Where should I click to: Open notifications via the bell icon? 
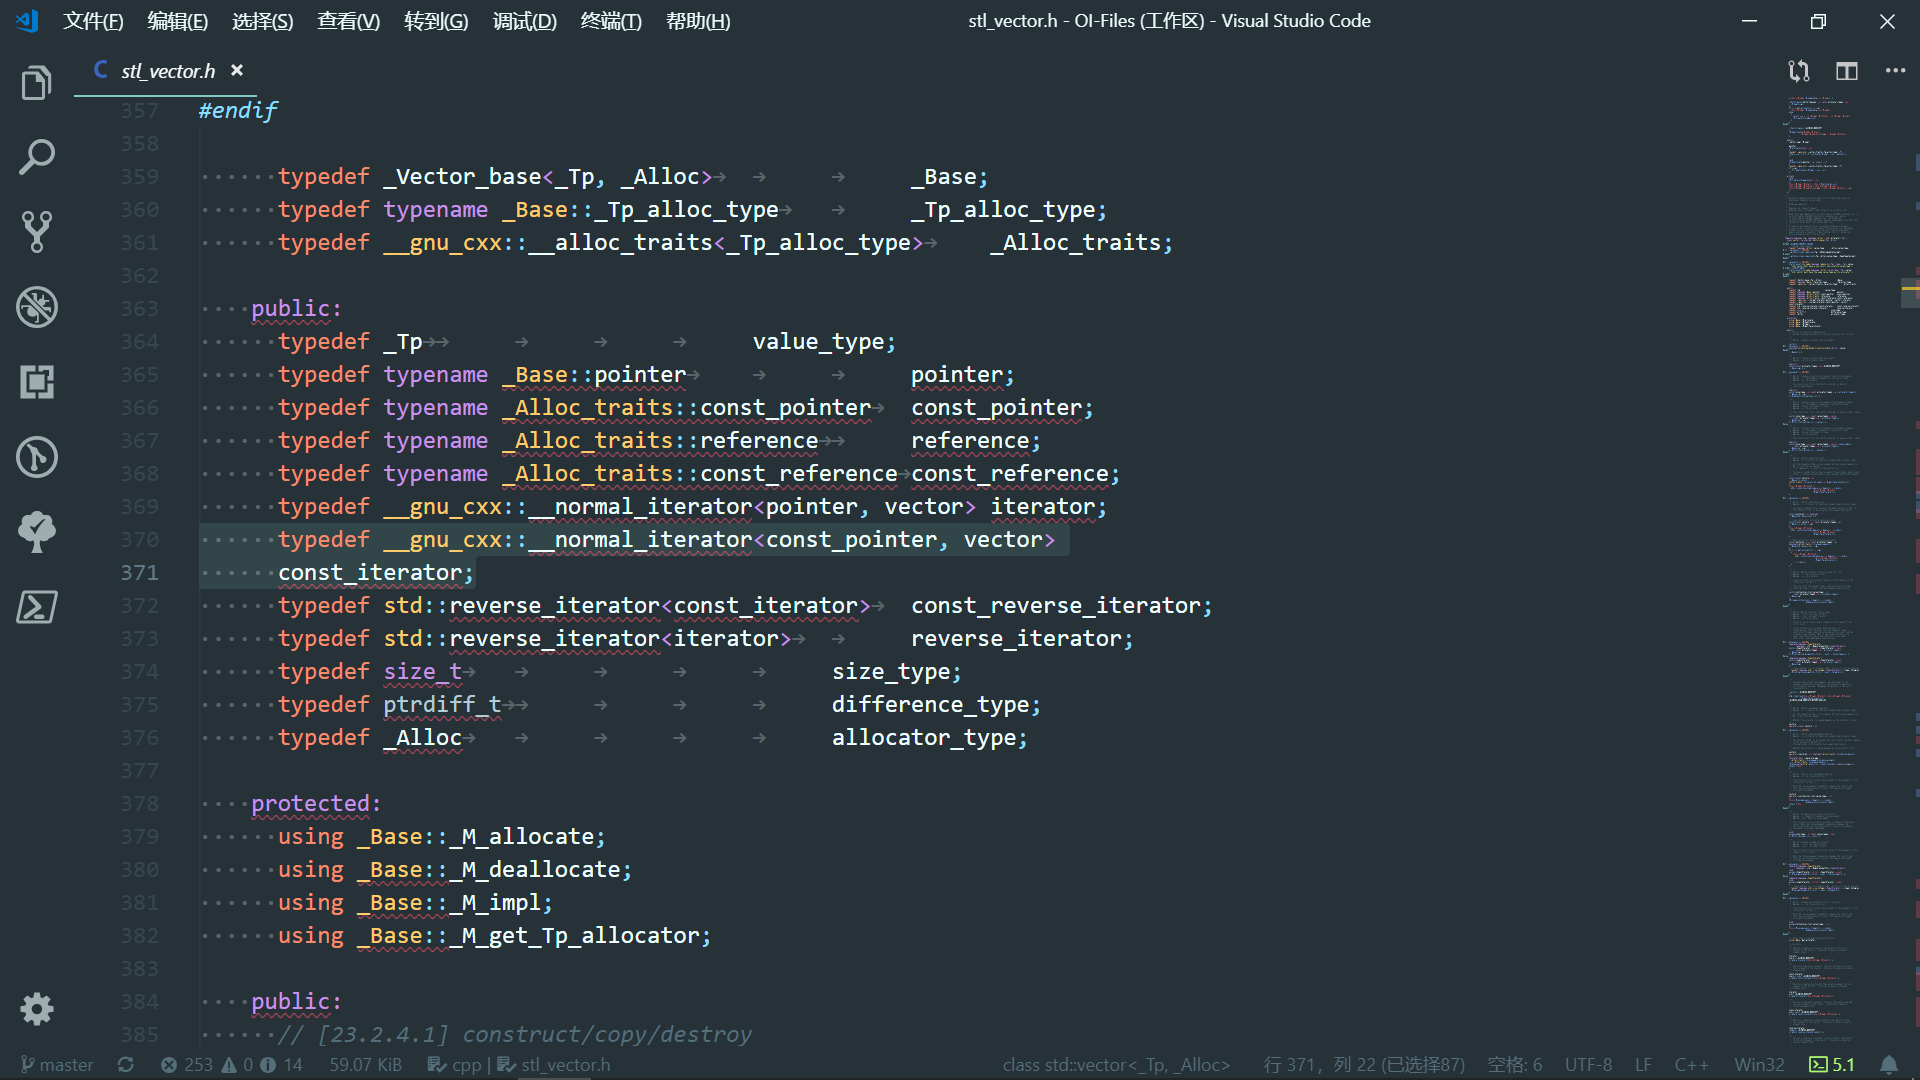point(1889,1064)
